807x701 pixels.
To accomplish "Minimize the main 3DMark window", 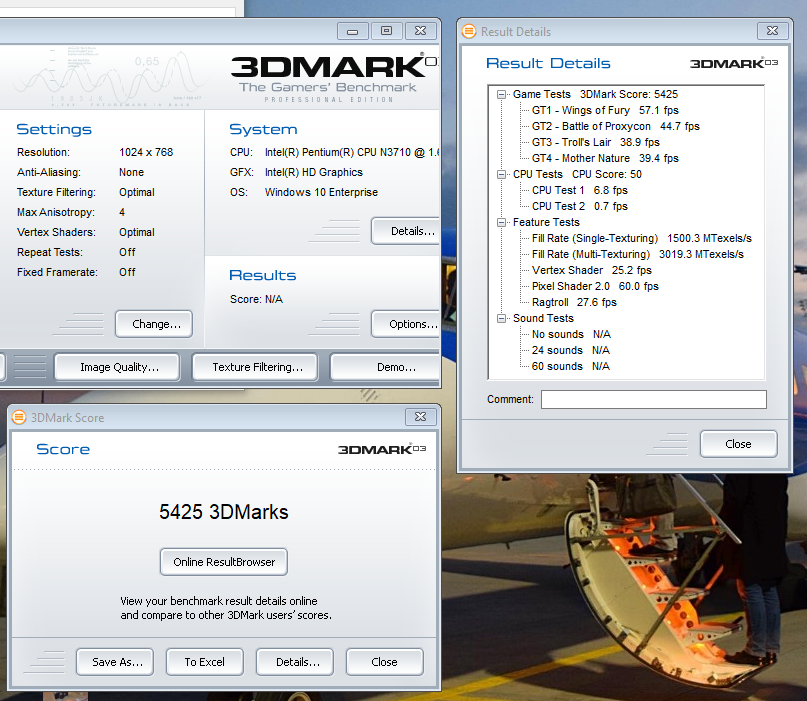I will (x=353, y=31).
